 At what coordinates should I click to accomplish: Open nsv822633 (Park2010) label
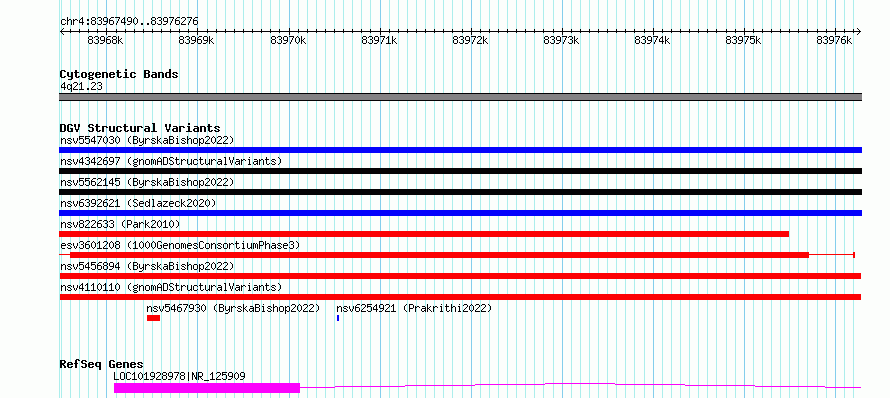point(120,224)
